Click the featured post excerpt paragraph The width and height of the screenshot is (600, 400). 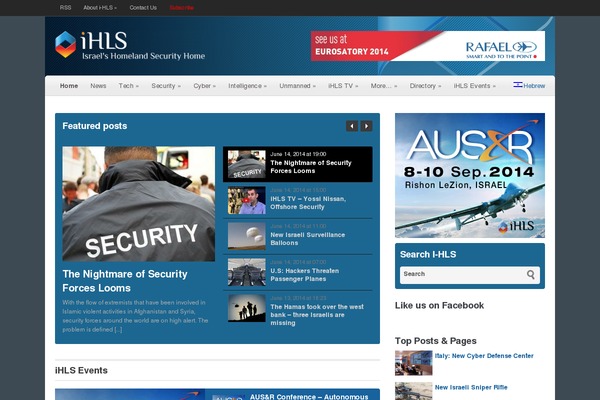tap(135, 316)
